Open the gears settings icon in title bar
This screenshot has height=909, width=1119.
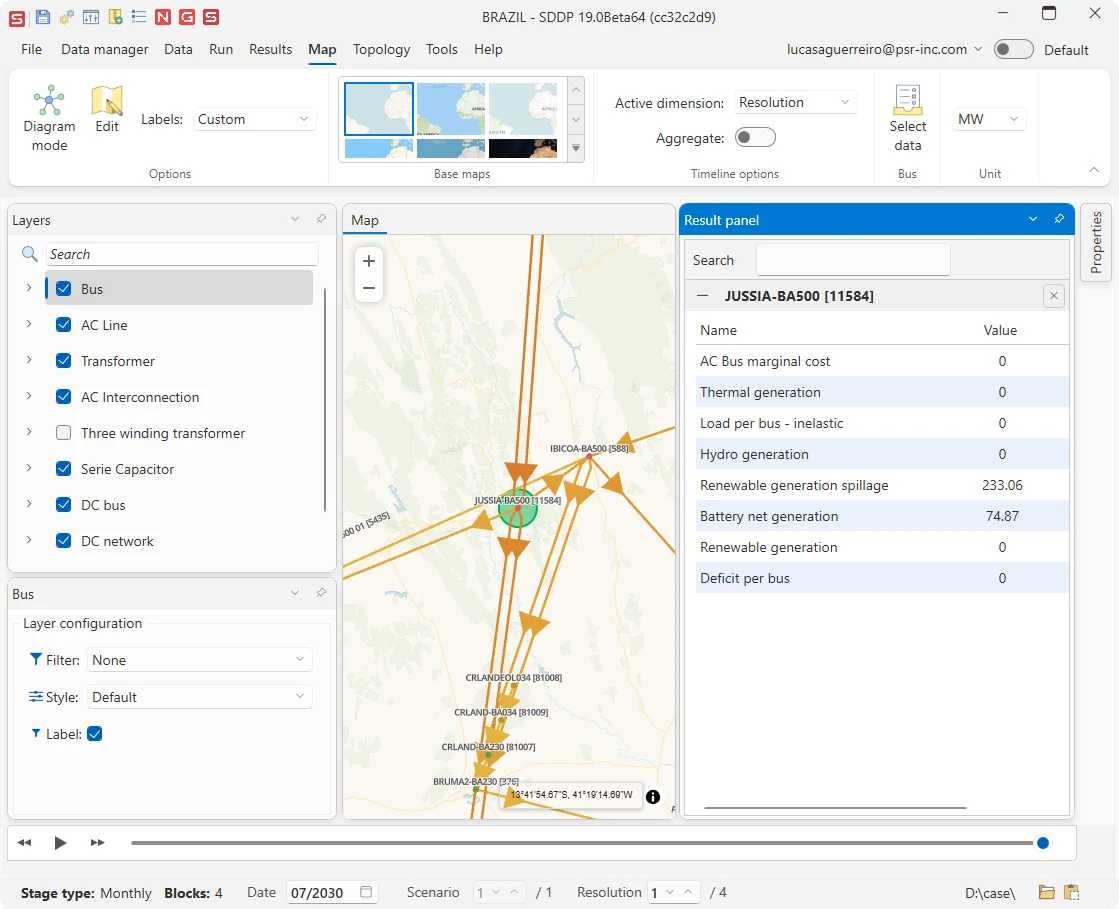click(x=66, y=17)
